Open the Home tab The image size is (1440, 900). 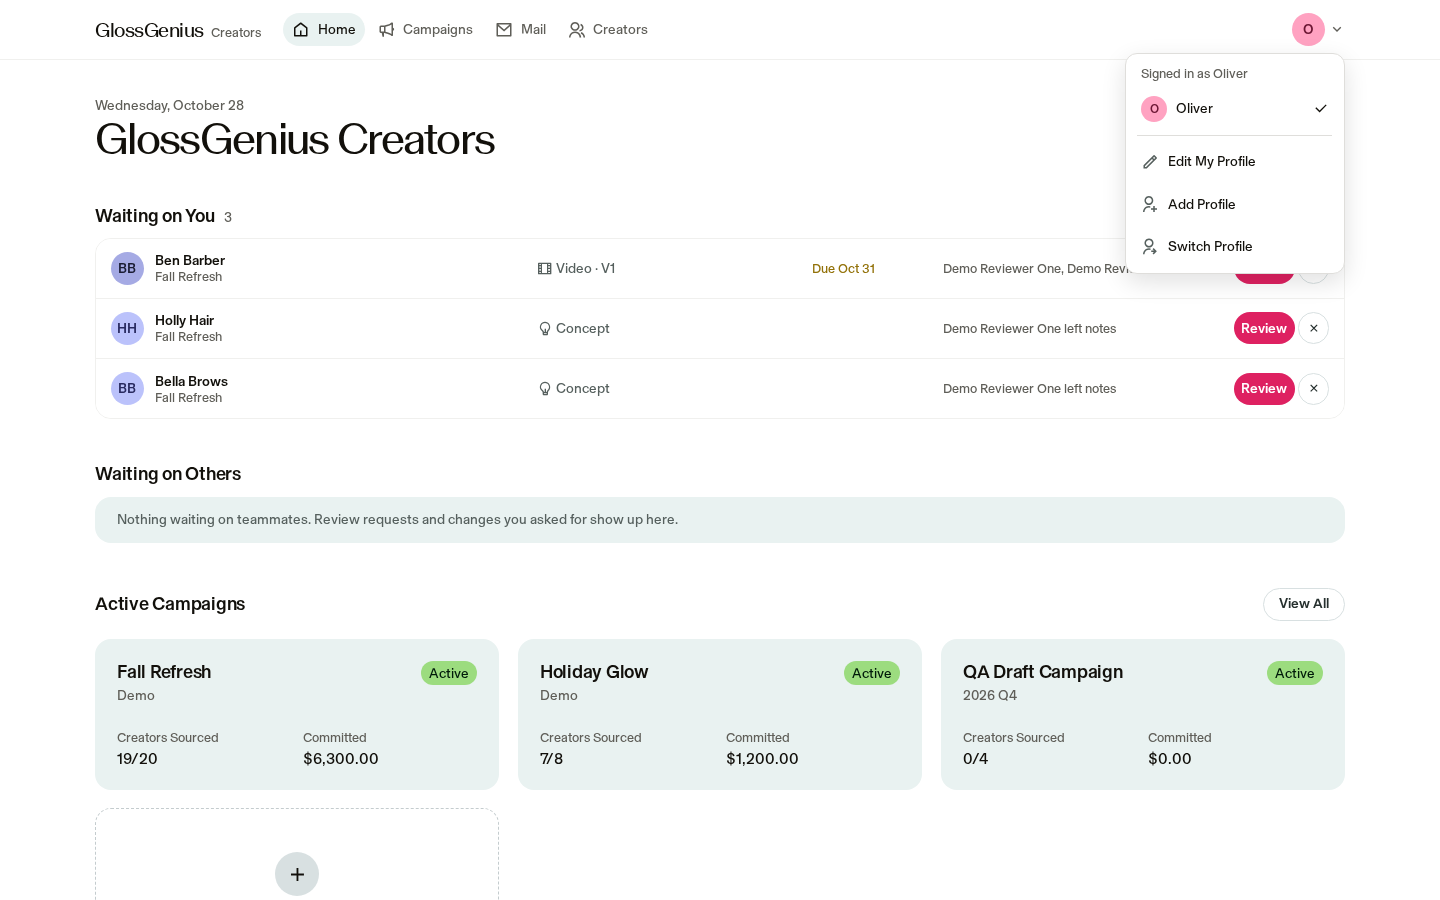pos(324,30)
